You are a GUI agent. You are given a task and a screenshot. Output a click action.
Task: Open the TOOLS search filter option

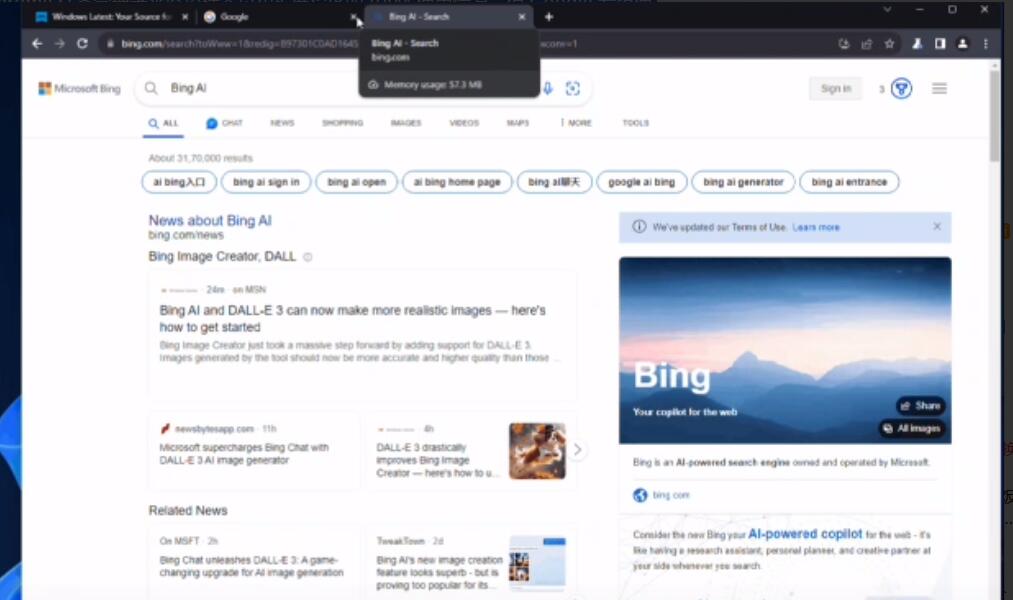click(x=635, y=123)
